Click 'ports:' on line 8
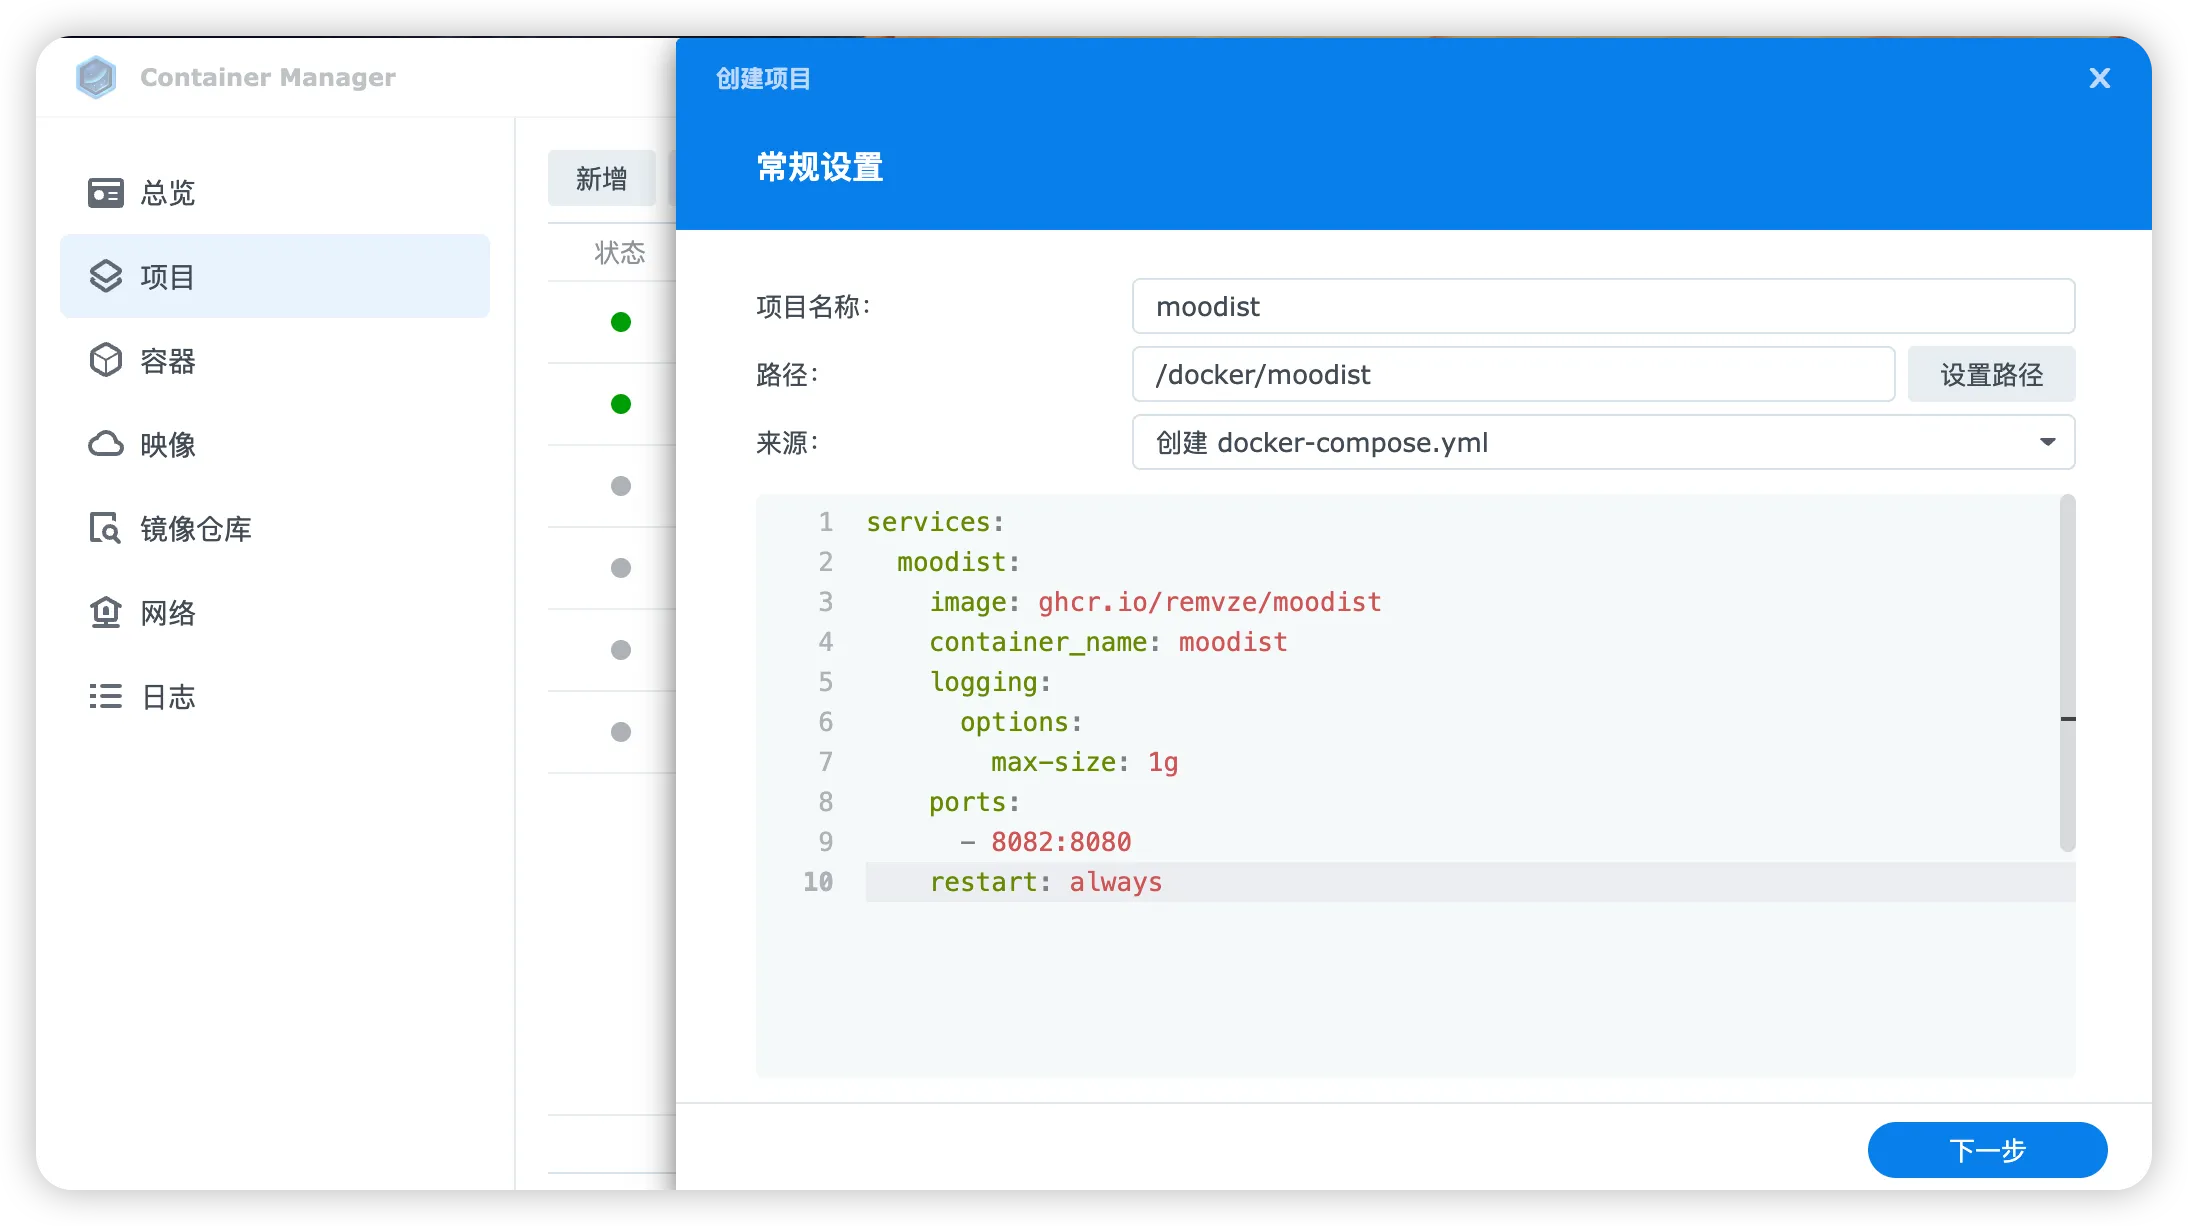Image resolution: width=2188 pixels, height=1226 pixels. click(x=974, y=802)
